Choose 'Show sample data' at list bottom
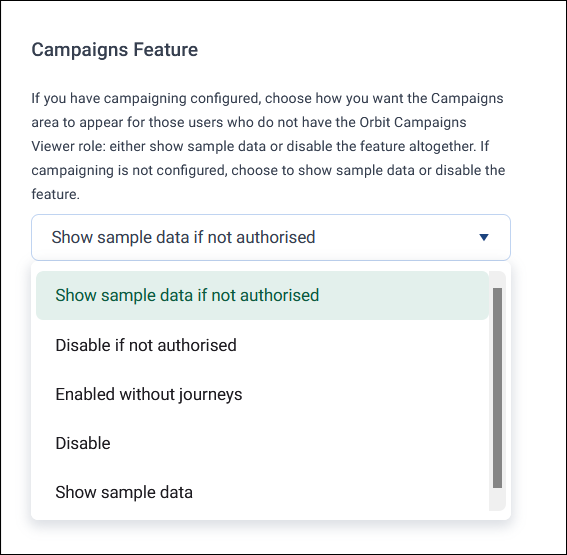Image resolution: width=567 pixels, height=555 pixels. point(262,492)
